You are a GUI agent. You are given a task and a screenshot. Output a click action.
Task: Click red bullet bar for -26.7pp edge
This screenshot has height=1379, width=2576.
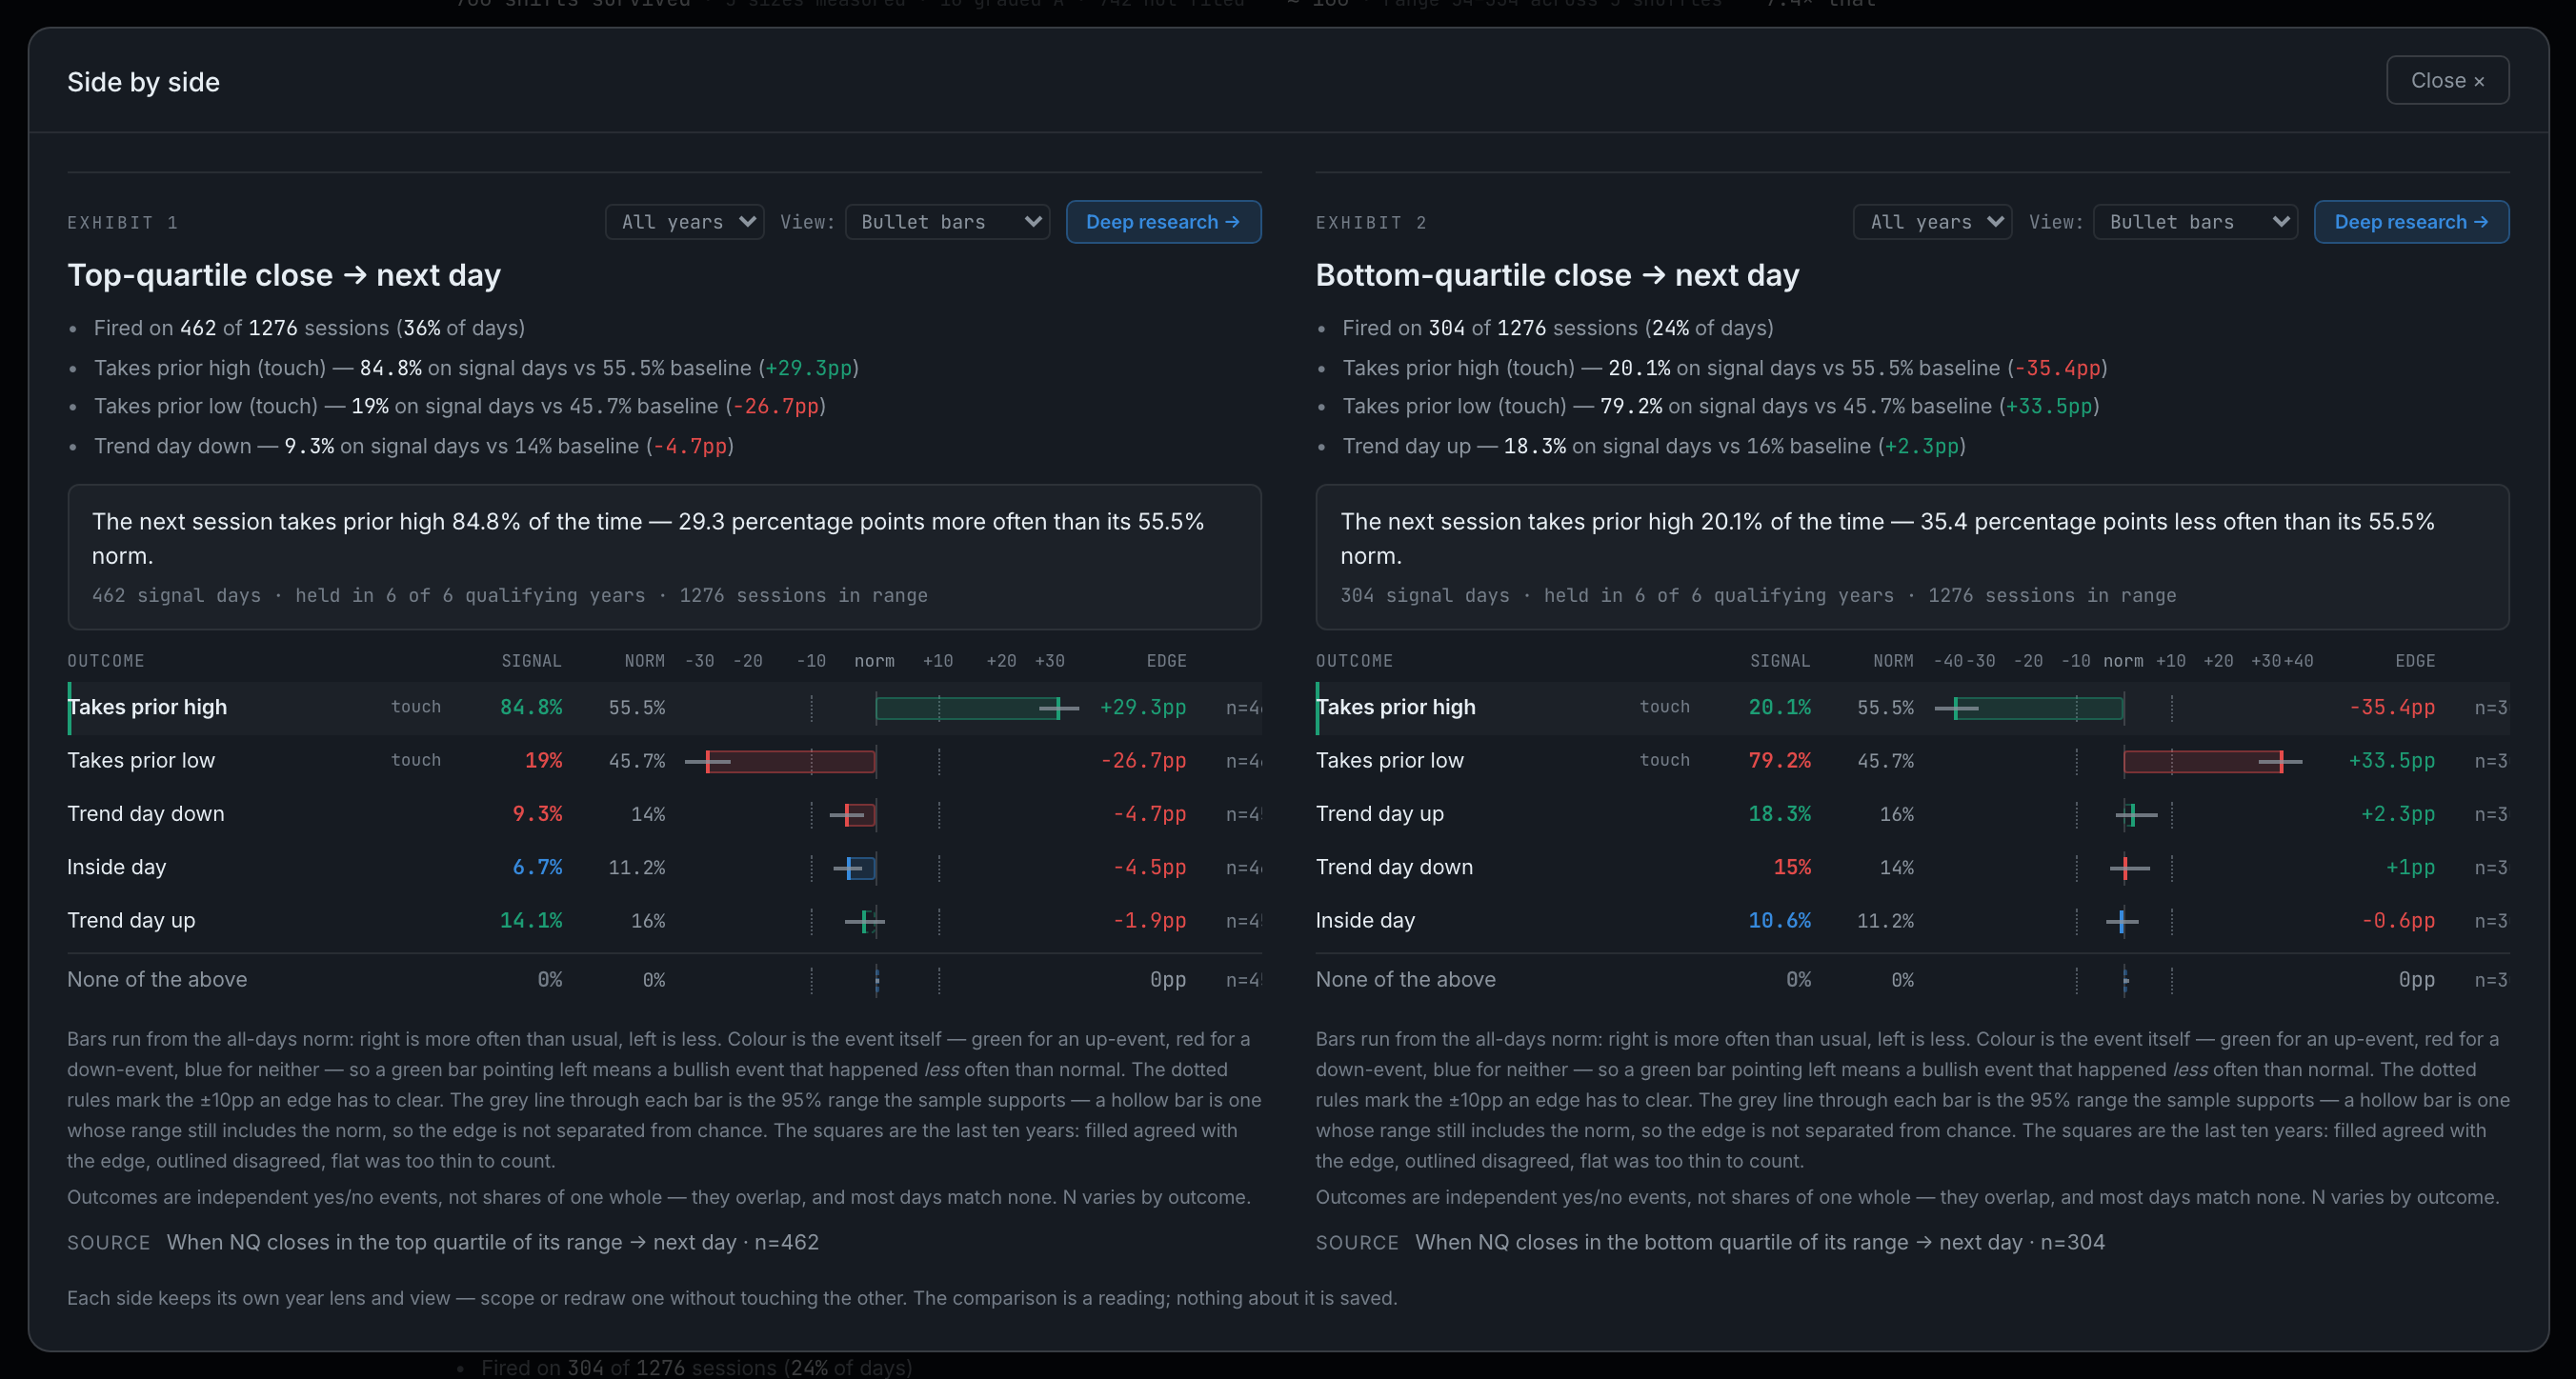tap(791, 762)
